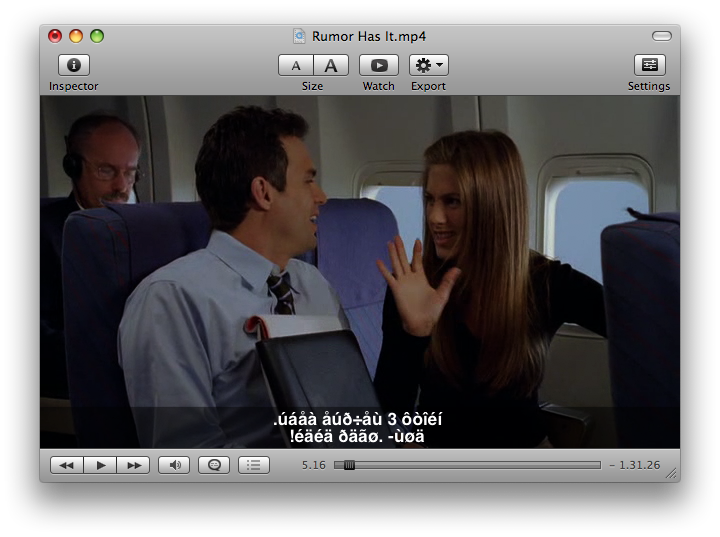The height and width of the screenshot is (537, 720).
Task: Toggle toolbar with pill button in title bar
Action: pos(661,36)
